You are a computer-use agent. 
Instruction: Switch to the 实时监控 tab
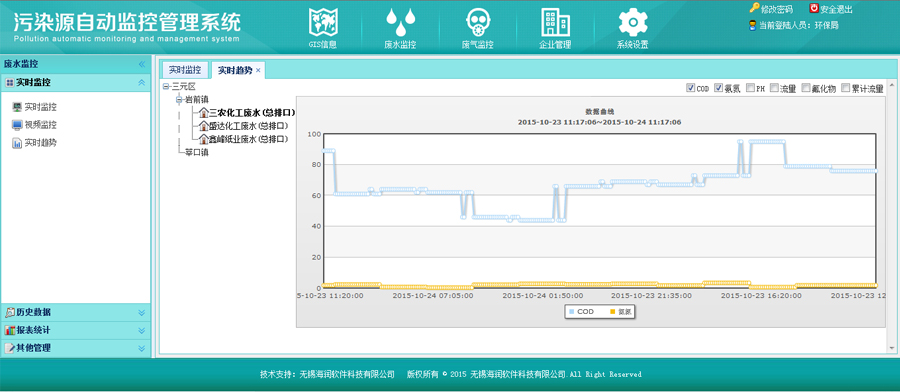tap(185, 70)
